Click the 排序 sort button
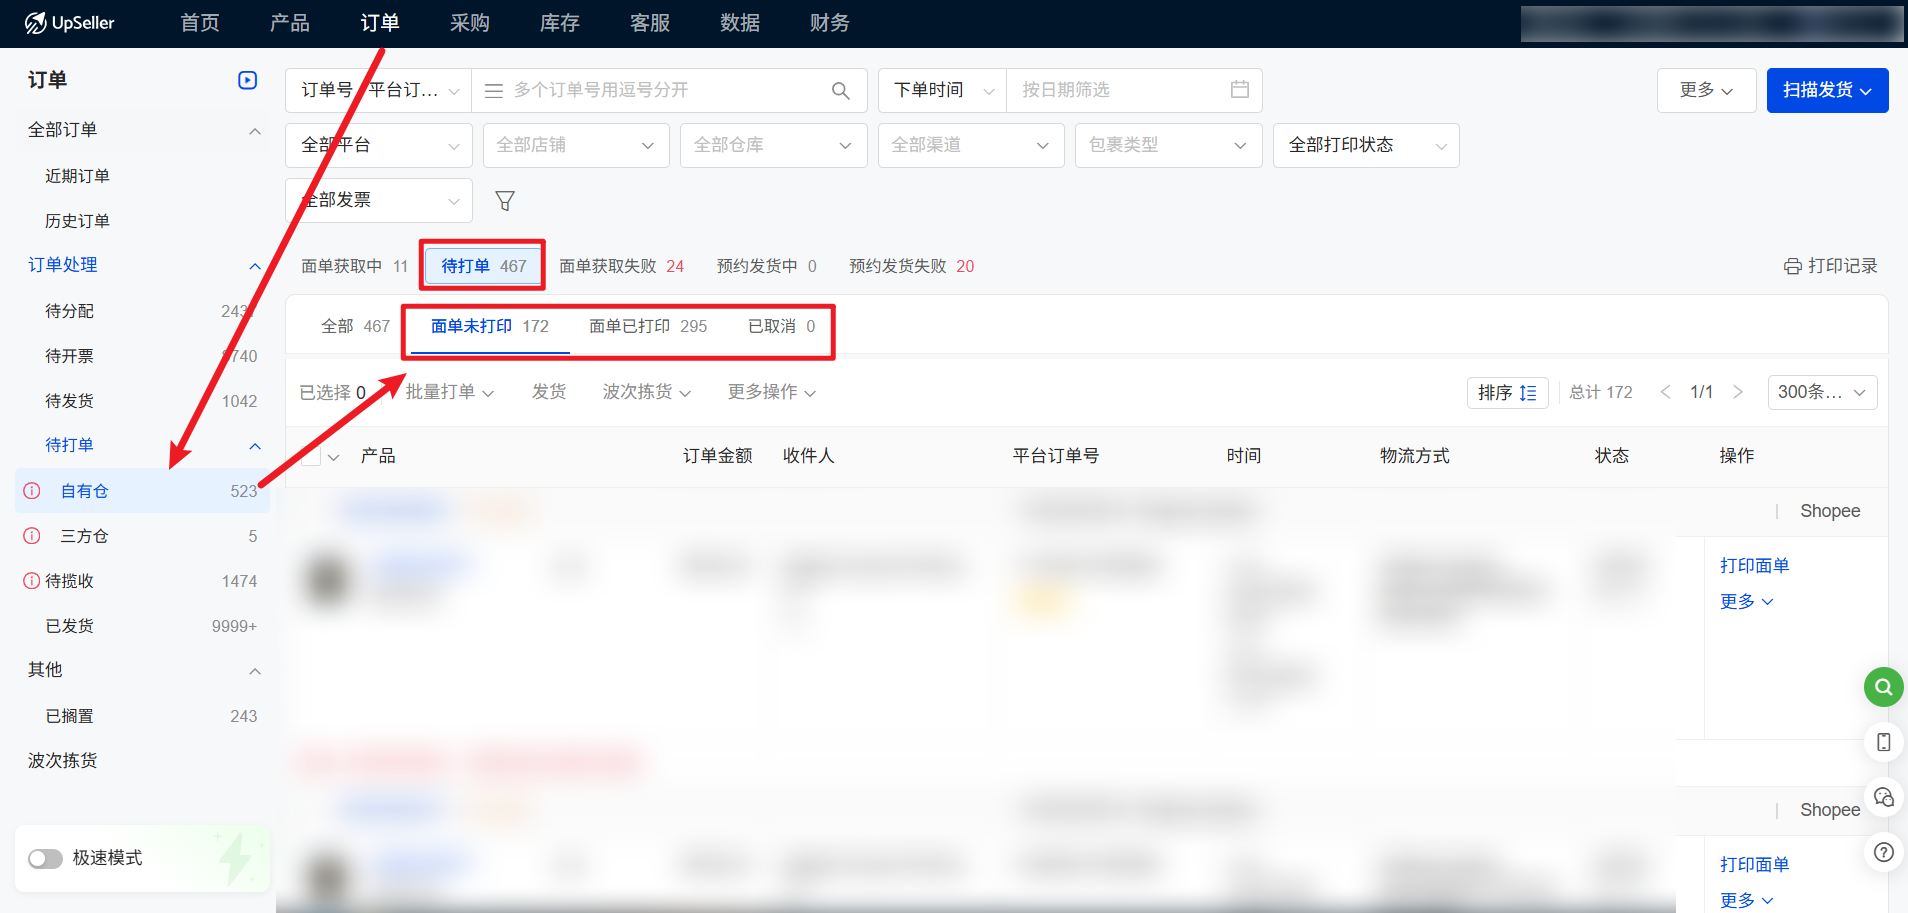Image resolution: width=1908 pixels, height=913 pixels. click(1506, 392)
